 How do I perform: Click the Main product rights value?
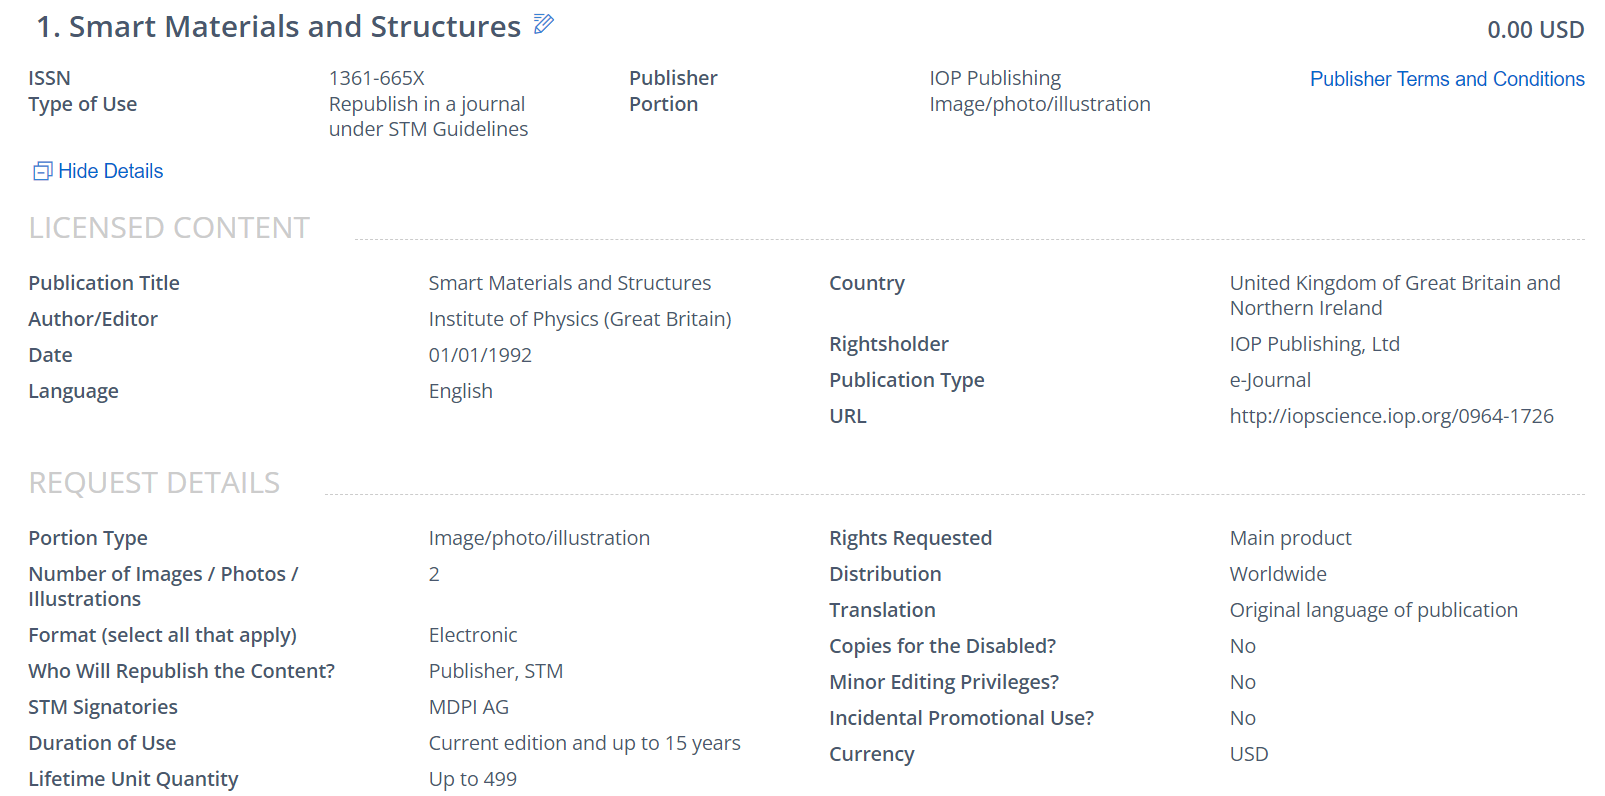click(x=1289, y=538)
